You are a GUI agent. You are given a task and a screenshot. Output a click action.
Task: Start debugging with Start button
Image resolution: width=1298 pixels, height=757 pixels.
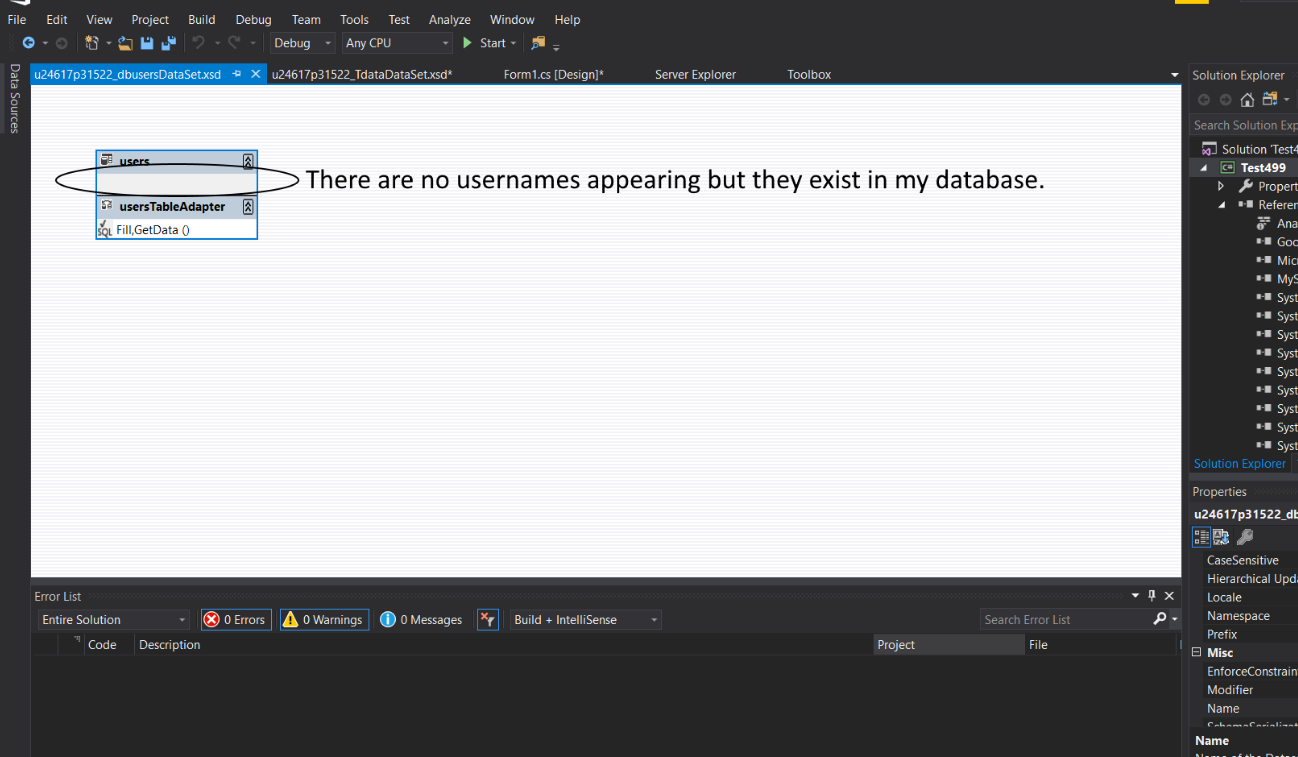(x=484, y=43)
